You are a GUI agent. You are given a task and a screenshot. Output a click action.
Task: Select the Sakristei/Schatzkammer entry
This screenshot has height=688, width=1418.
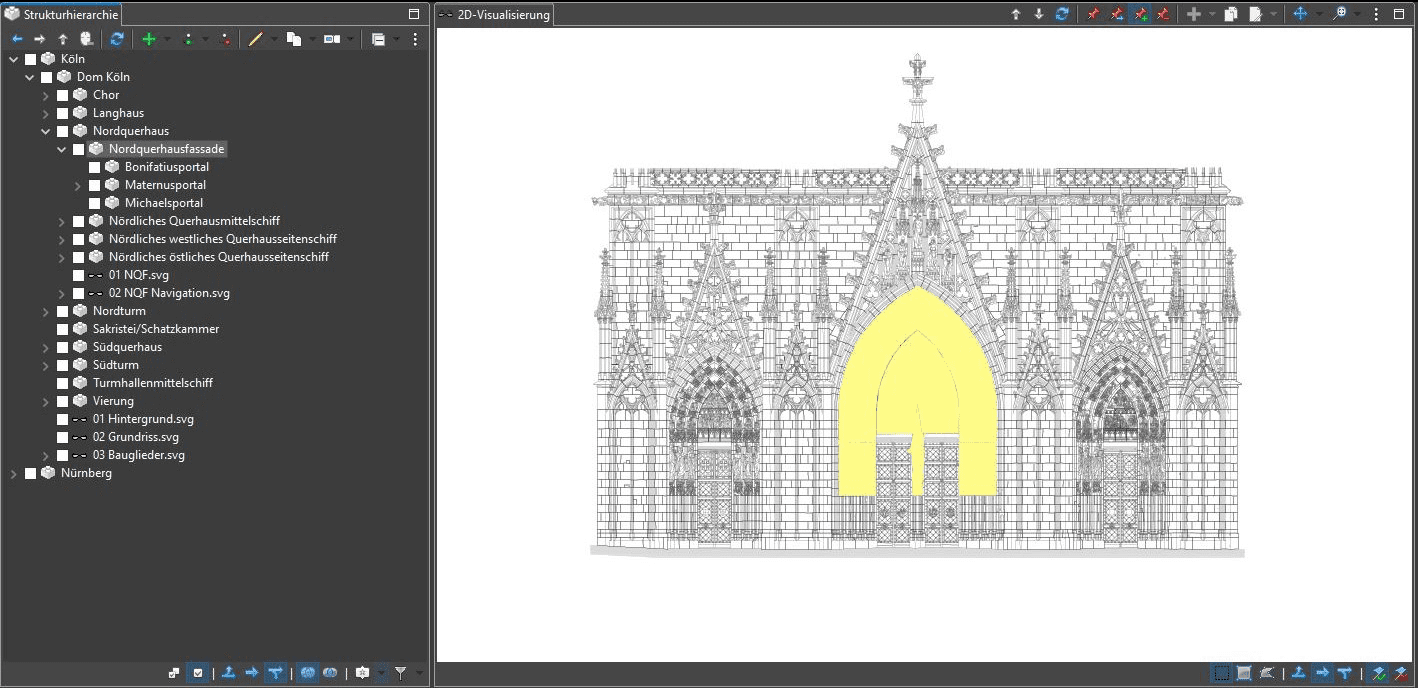(155, 329)
